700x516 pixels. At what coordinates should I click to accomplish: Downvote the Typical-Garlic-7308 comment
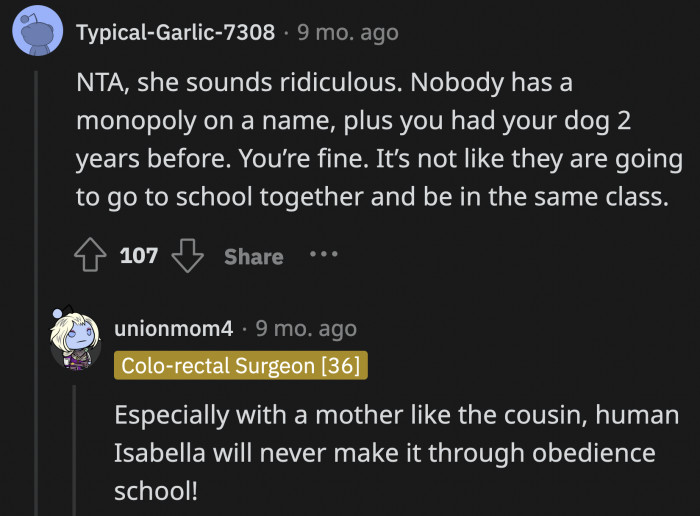click(187, 256)
